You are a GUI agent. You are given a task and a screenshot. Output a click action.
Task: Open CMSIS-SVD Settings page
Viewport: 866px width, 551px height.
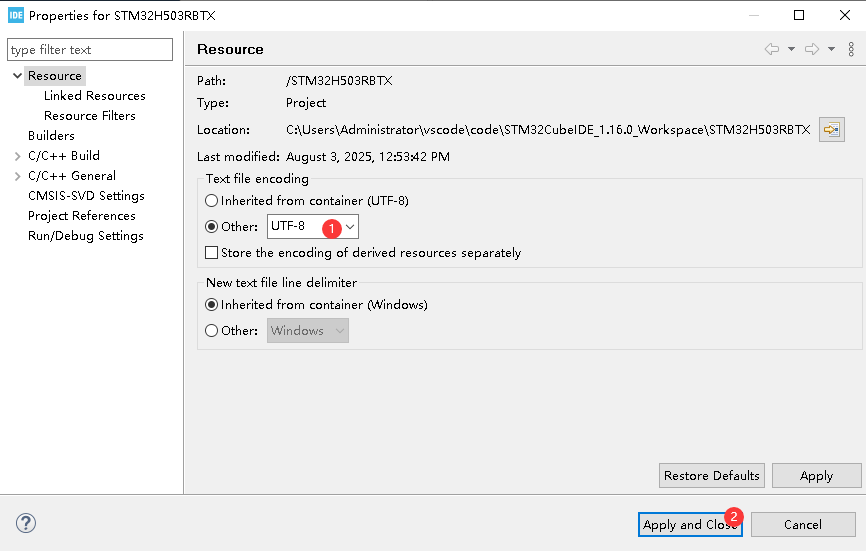[x=87, y=195]
